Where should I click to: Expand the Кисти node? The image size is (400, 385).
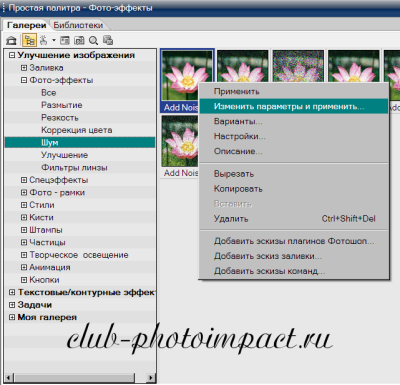pos(24,217)
